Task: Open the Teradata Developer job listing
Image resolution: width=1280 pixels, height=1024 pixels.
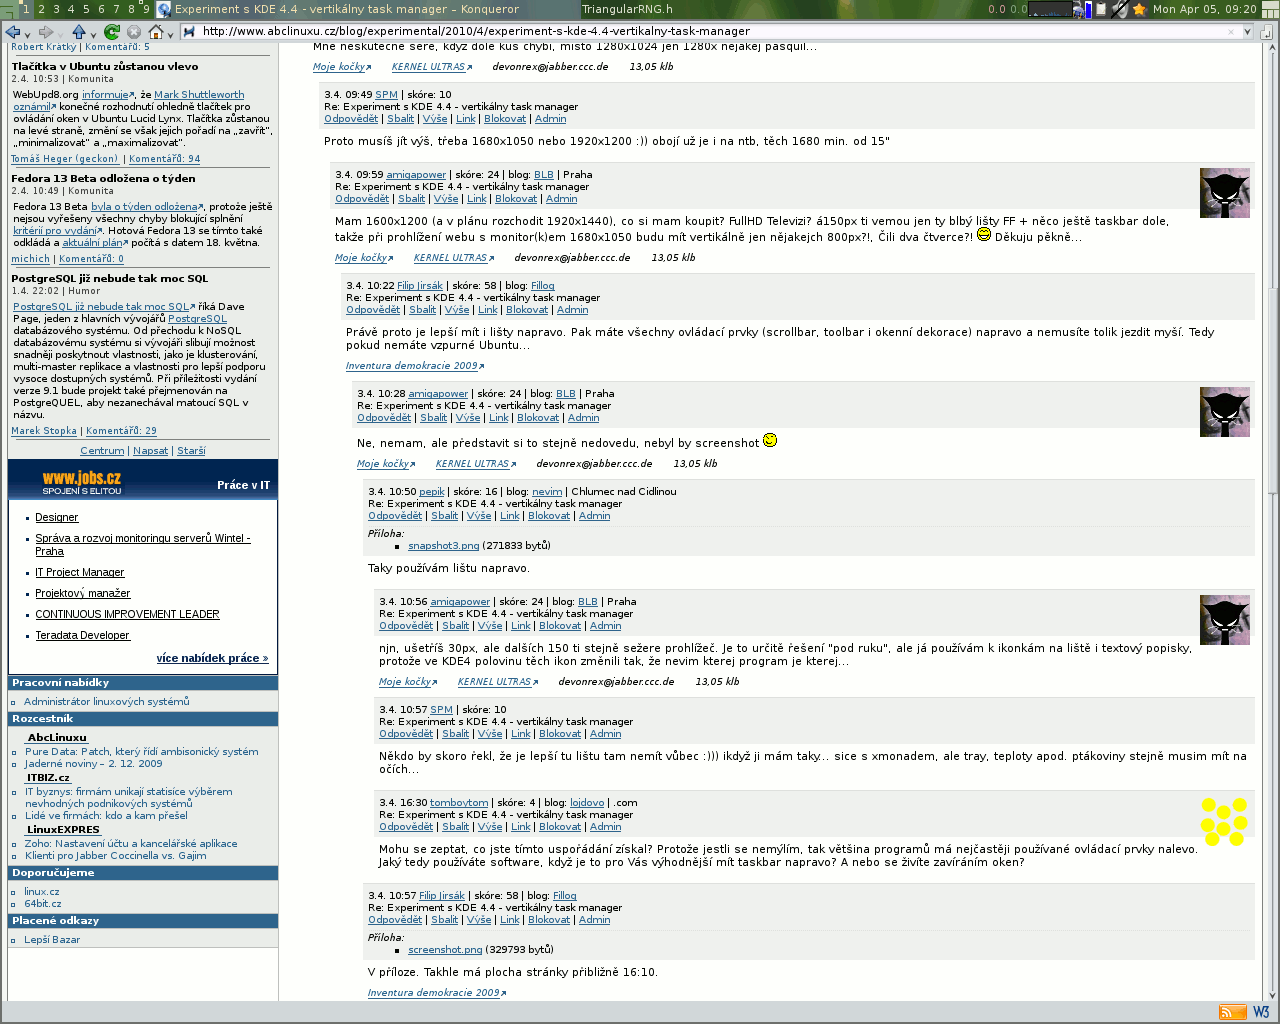Action: (83, 636)
